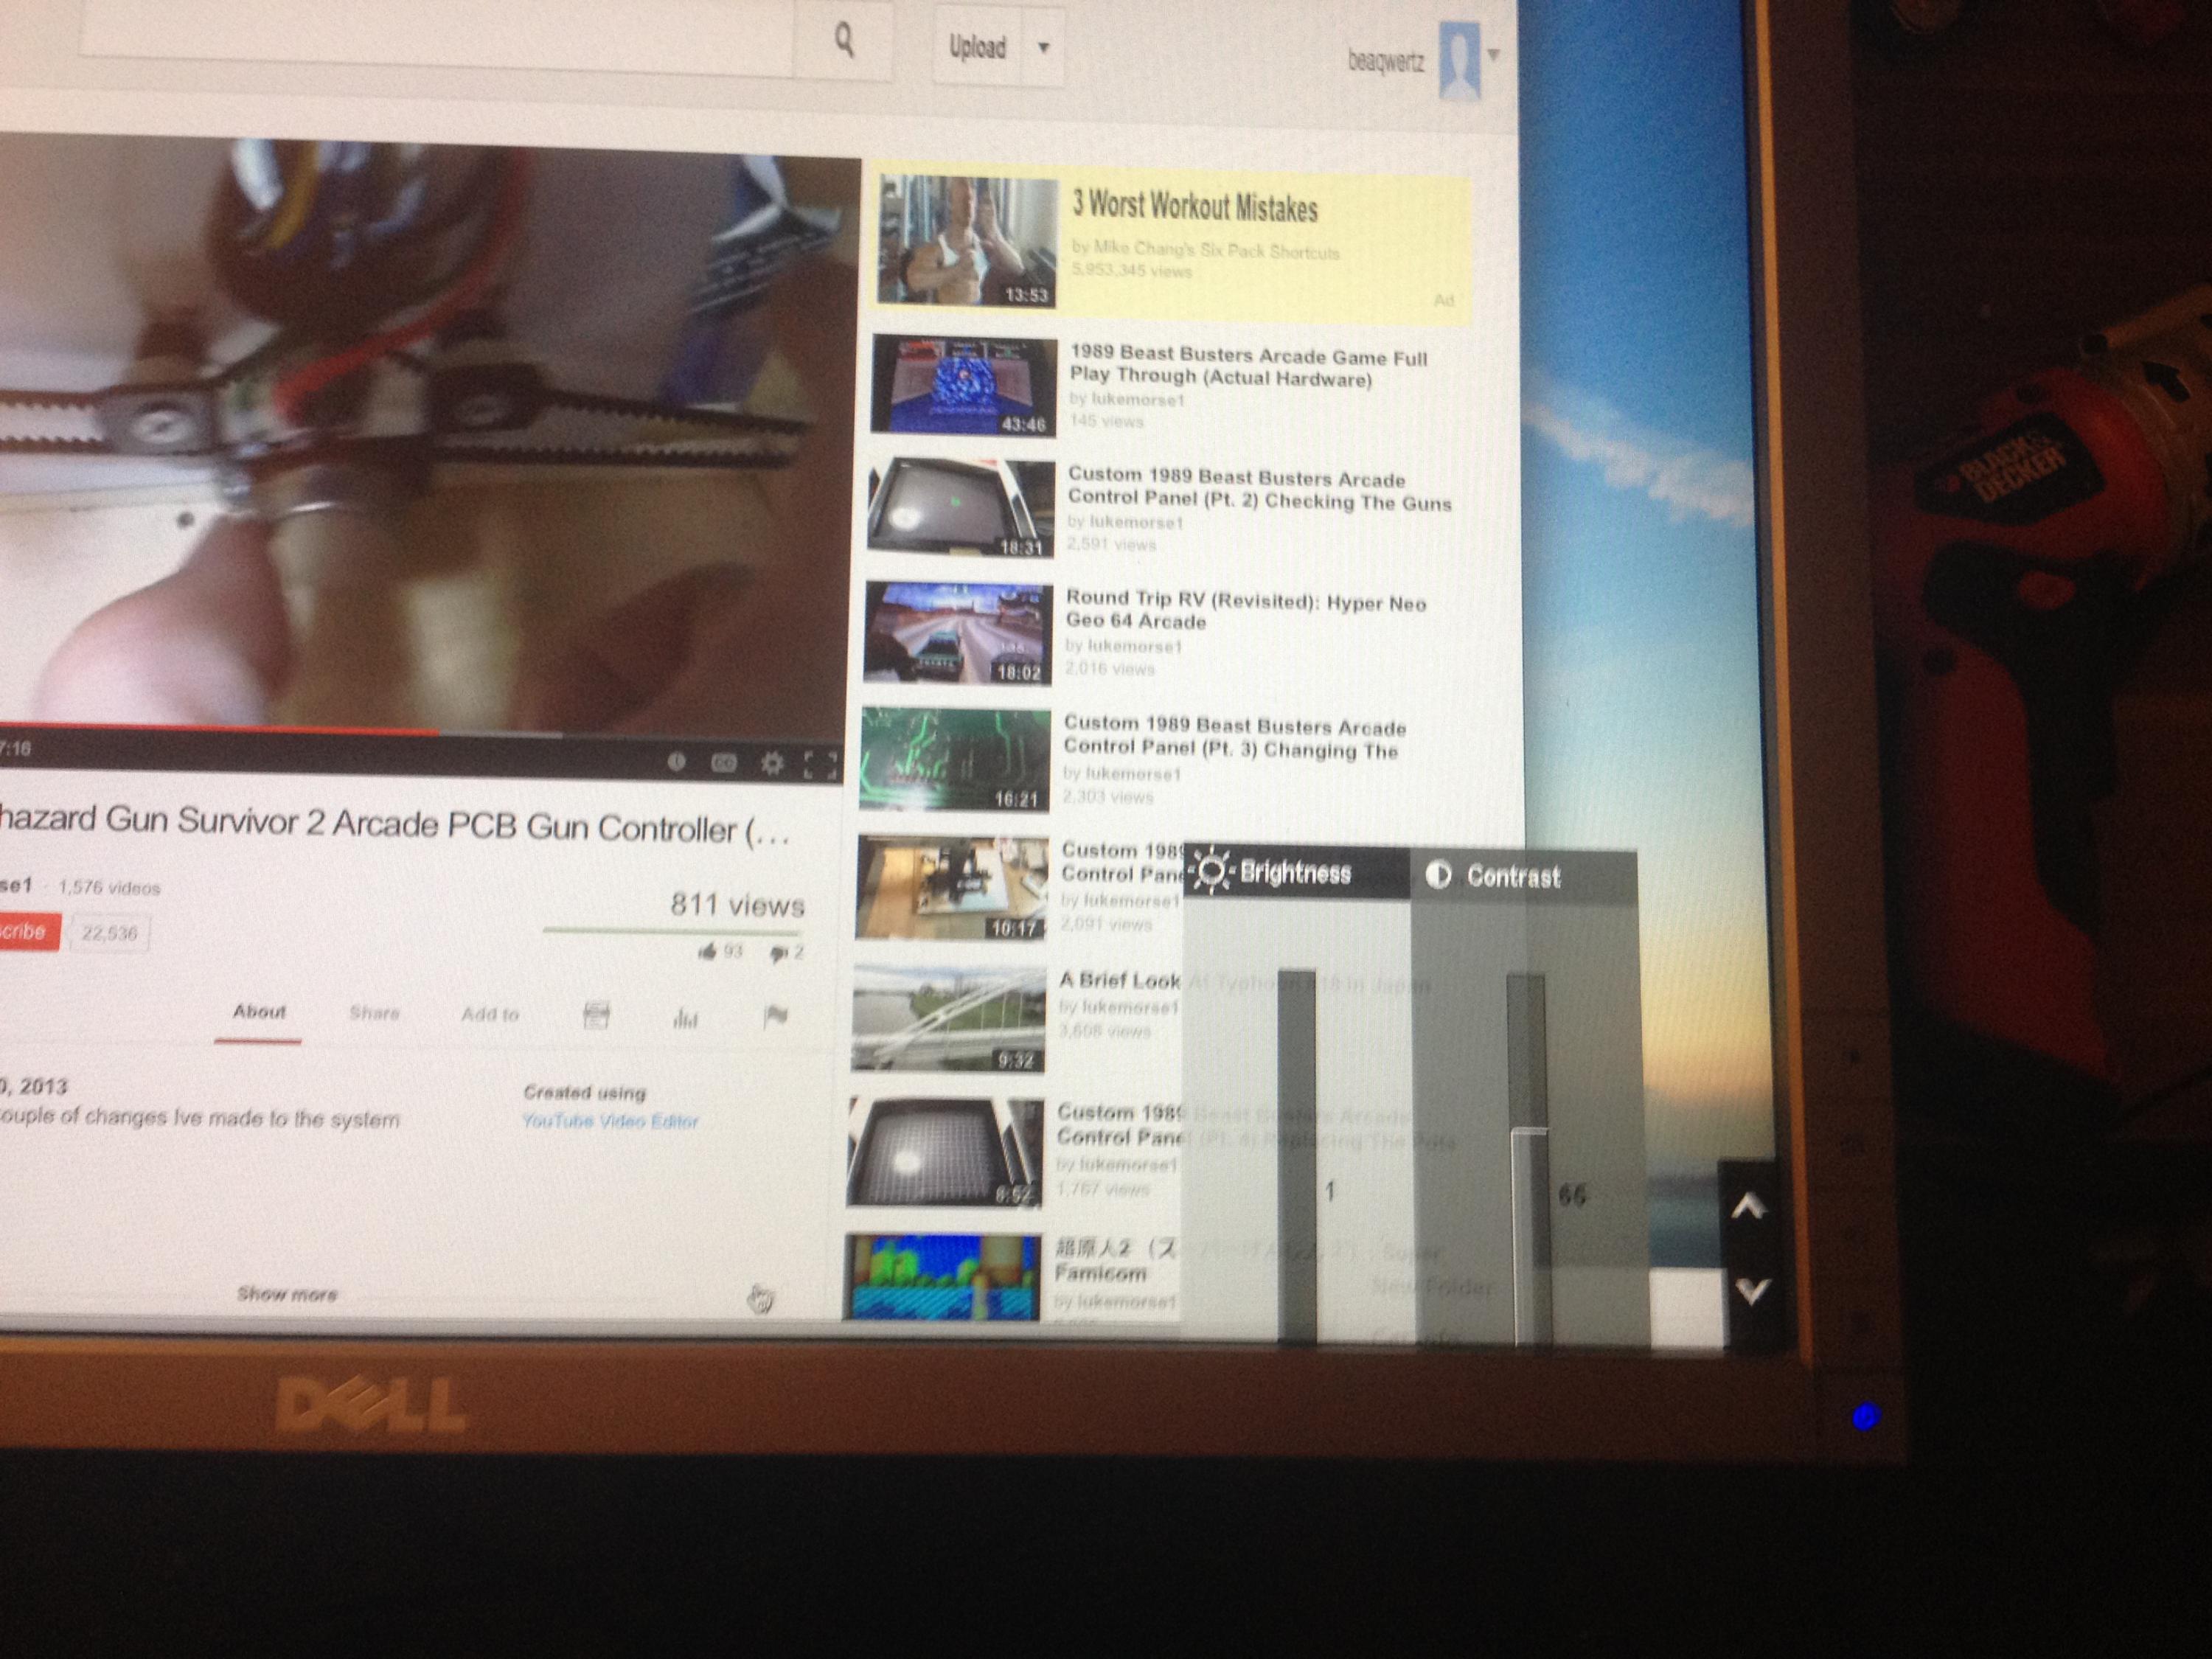The image size is (2212, 1659).
Task: Select the About tab
Action: tap(259, 1012)
